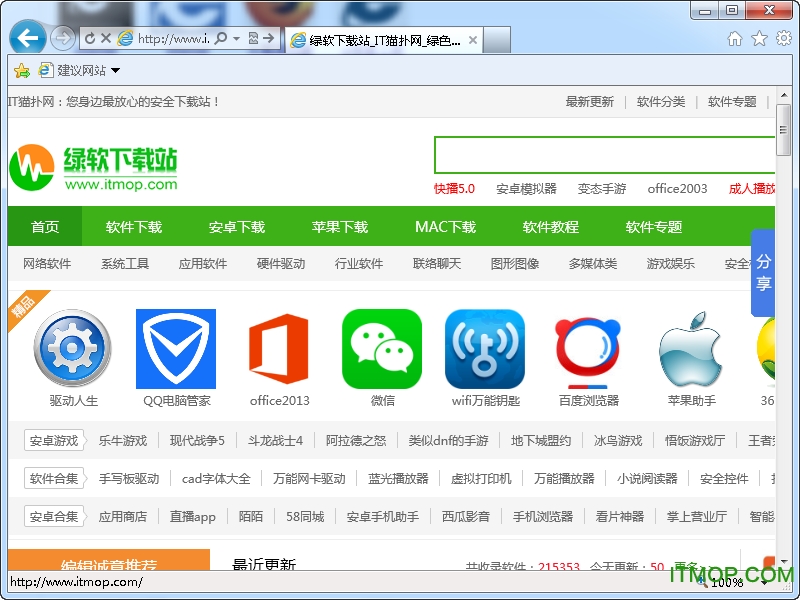The width and height of the screenshot is (800, 600).
Task: Open 网络软件 category
Action: (x=47, y=264)
